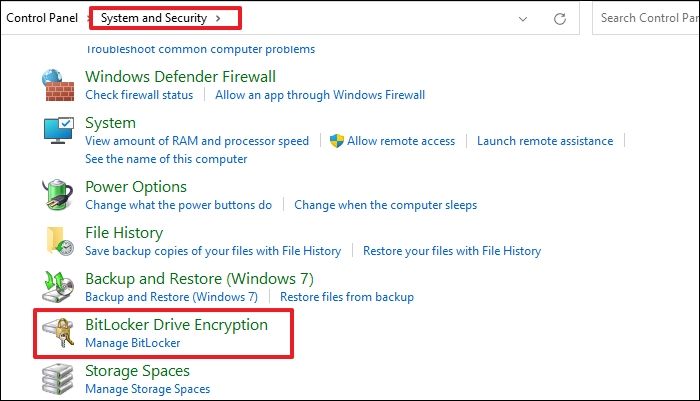Open Allow an app through Windows Firewall
Screen dimensions: 700x401
pyautogui.click(x=320, y=95)
